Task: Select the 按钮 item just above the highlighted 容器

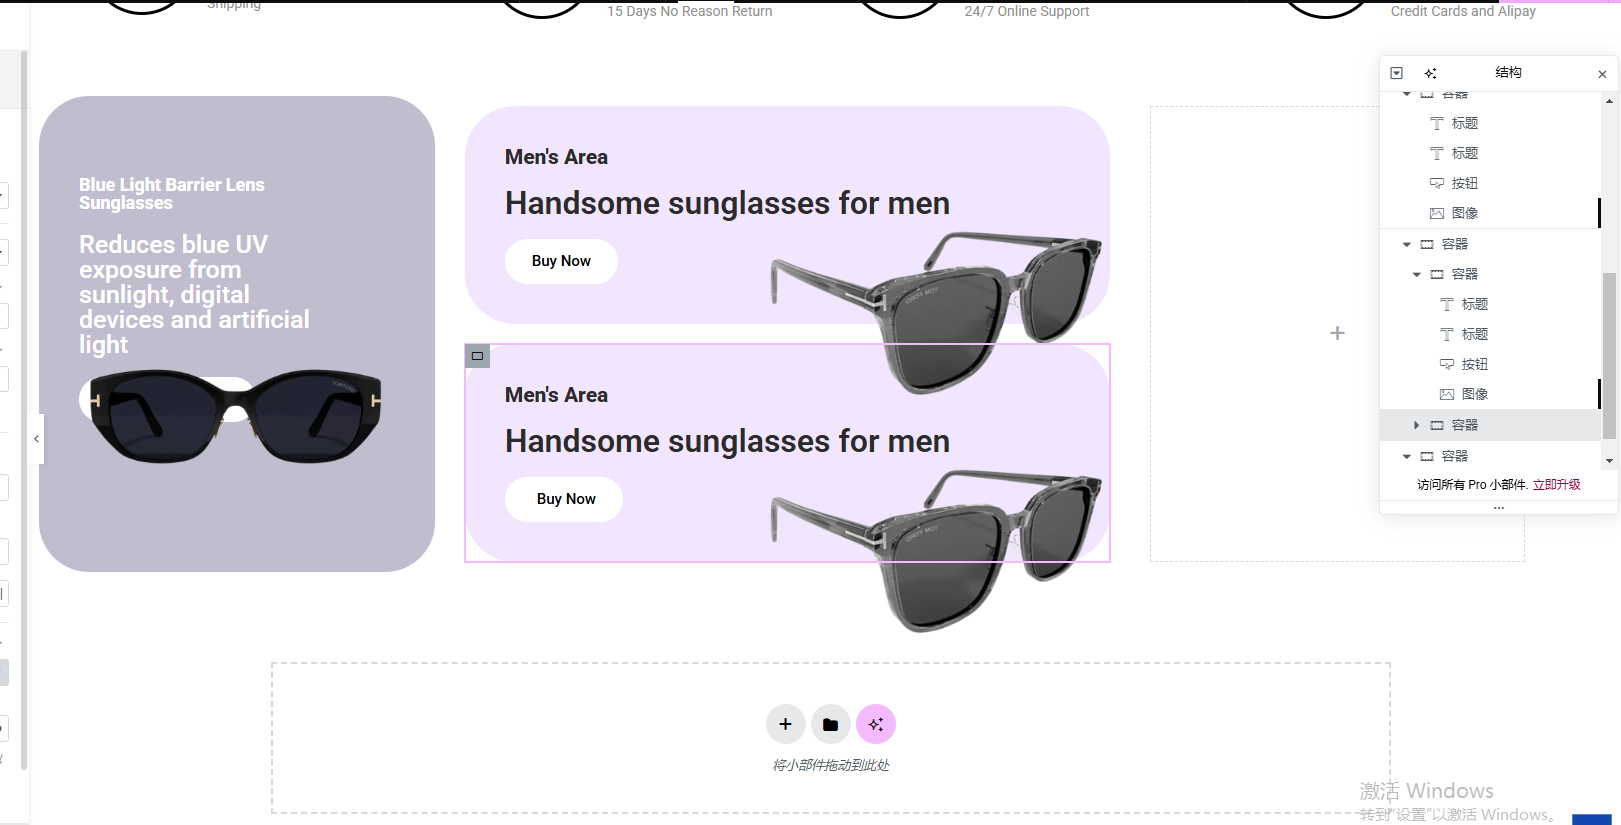Action: pyautogui.click(x=1474, y=364)
